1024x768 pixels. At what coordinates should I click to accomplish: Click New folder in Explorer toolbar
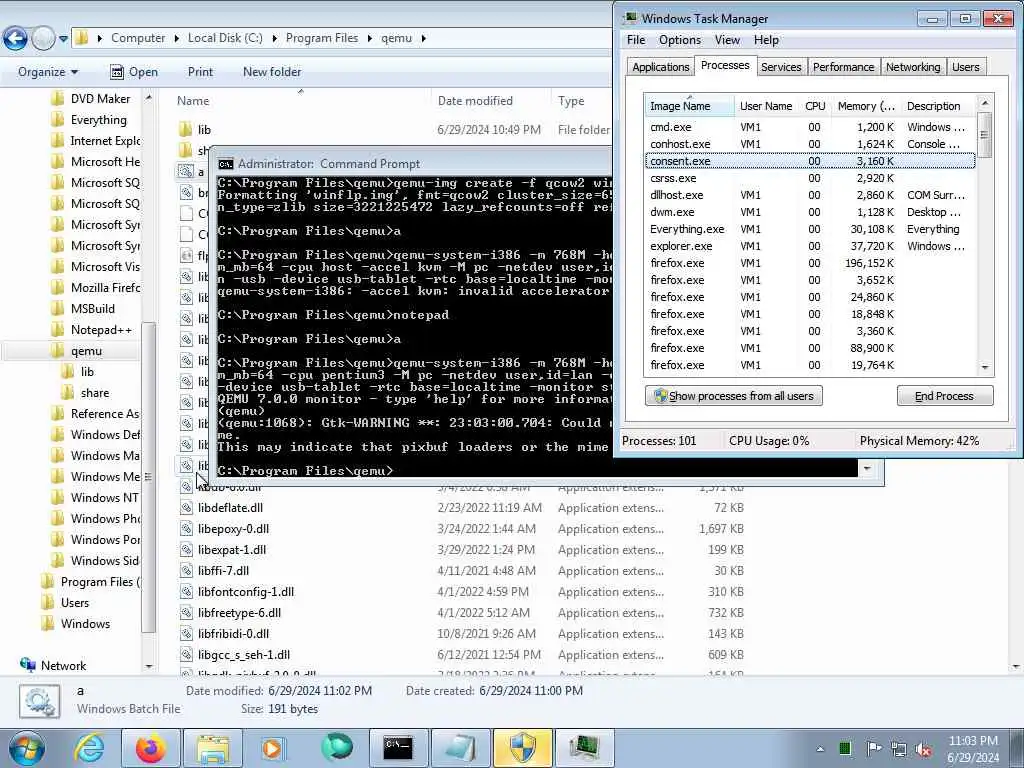tap(272, 72)
